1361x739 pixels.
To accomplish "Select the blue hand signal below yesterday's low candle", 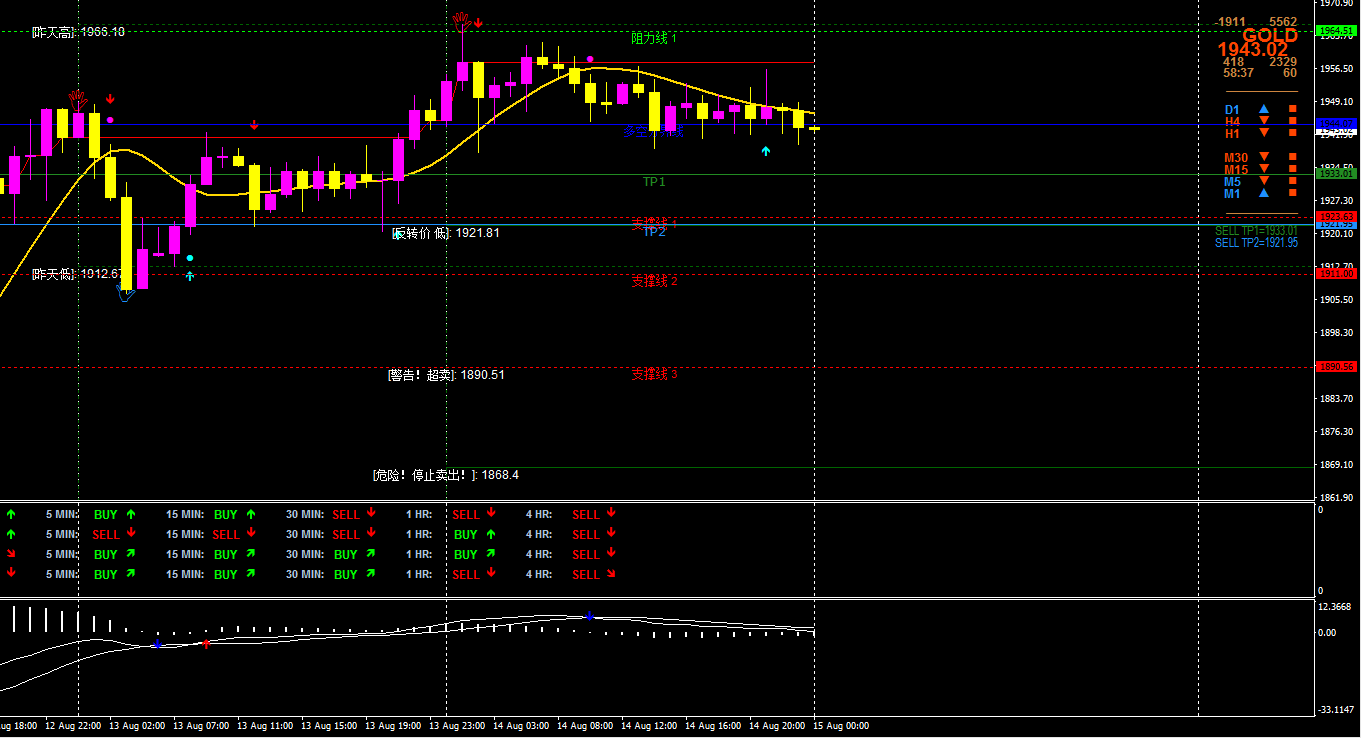I will [126, 293].
